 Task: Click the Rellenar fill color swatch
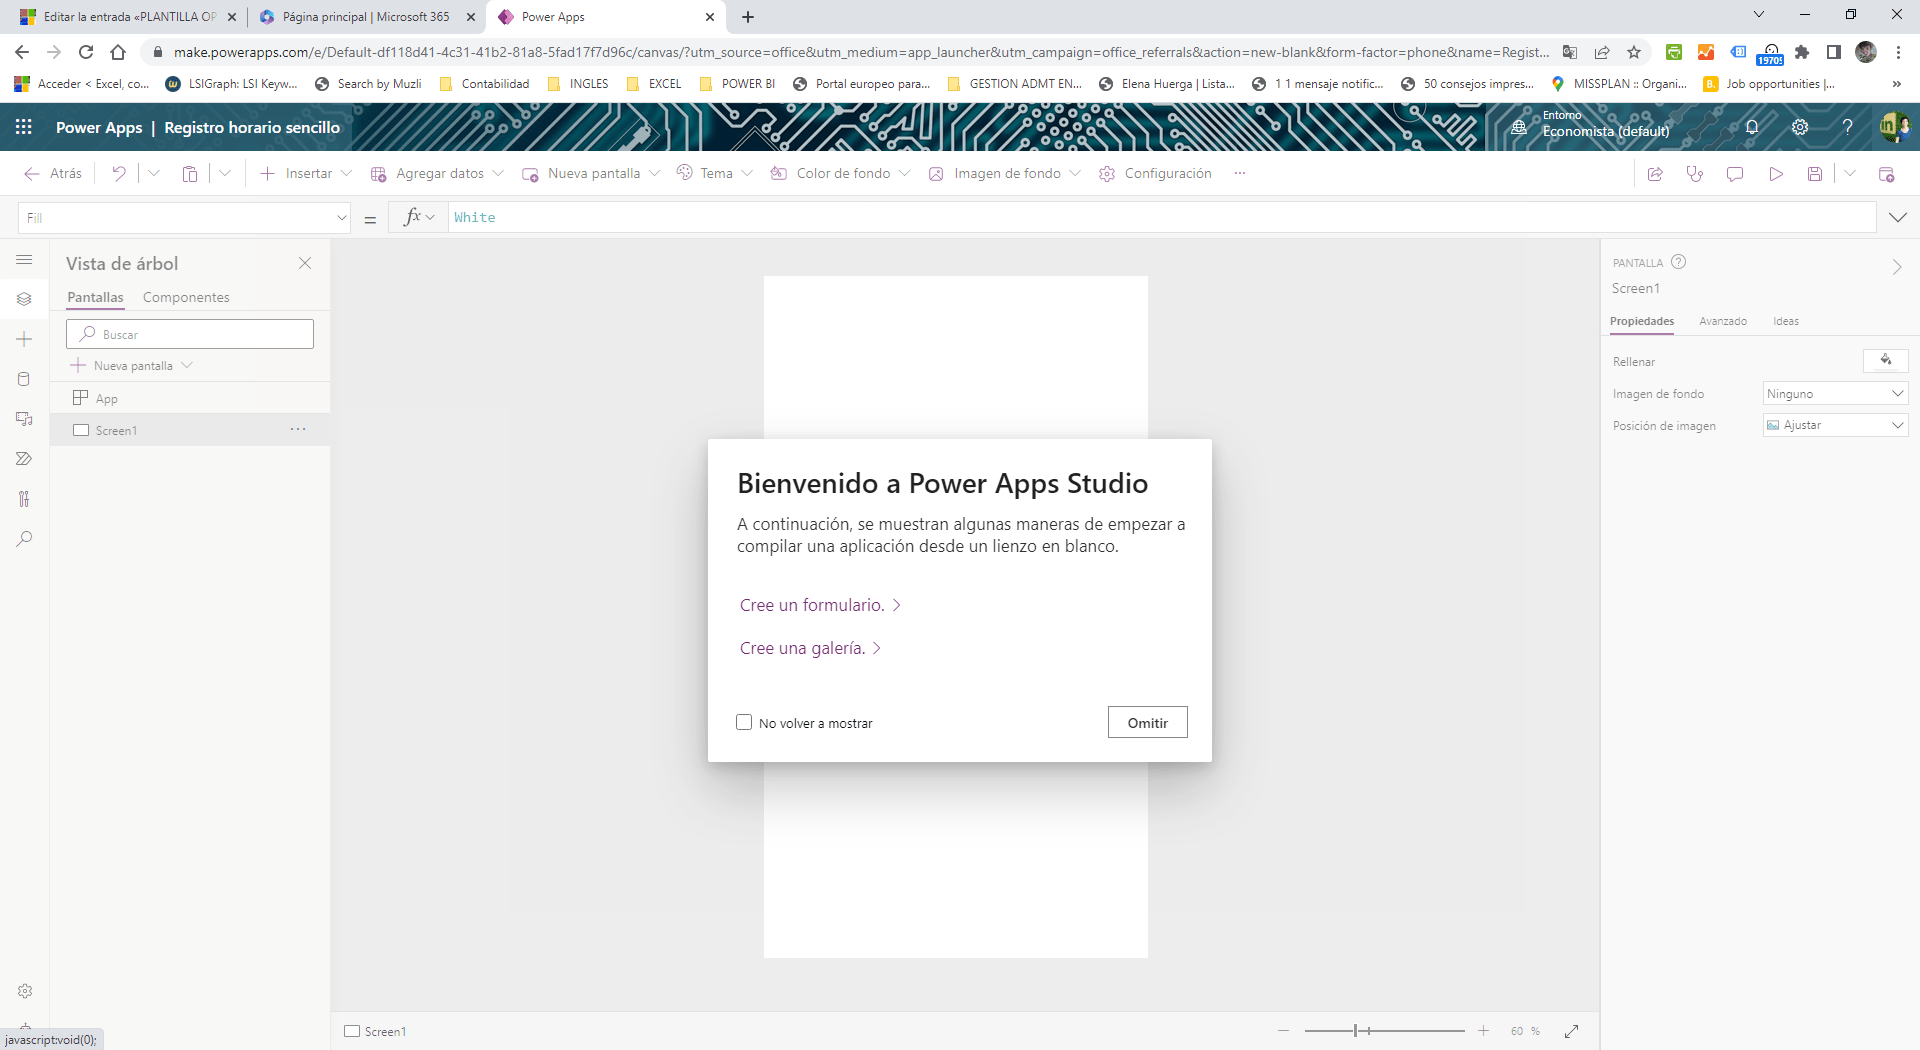click(1886, 361)
